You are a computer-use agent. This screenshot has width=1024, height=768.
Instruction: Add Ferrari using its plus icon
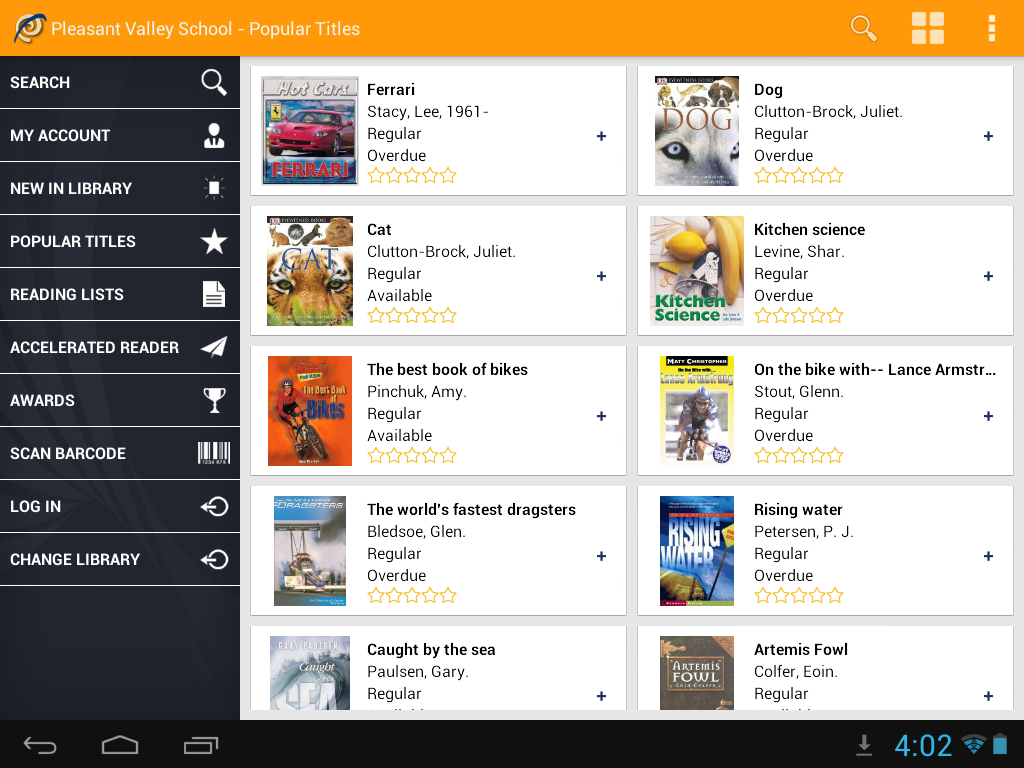coord(601,136)
